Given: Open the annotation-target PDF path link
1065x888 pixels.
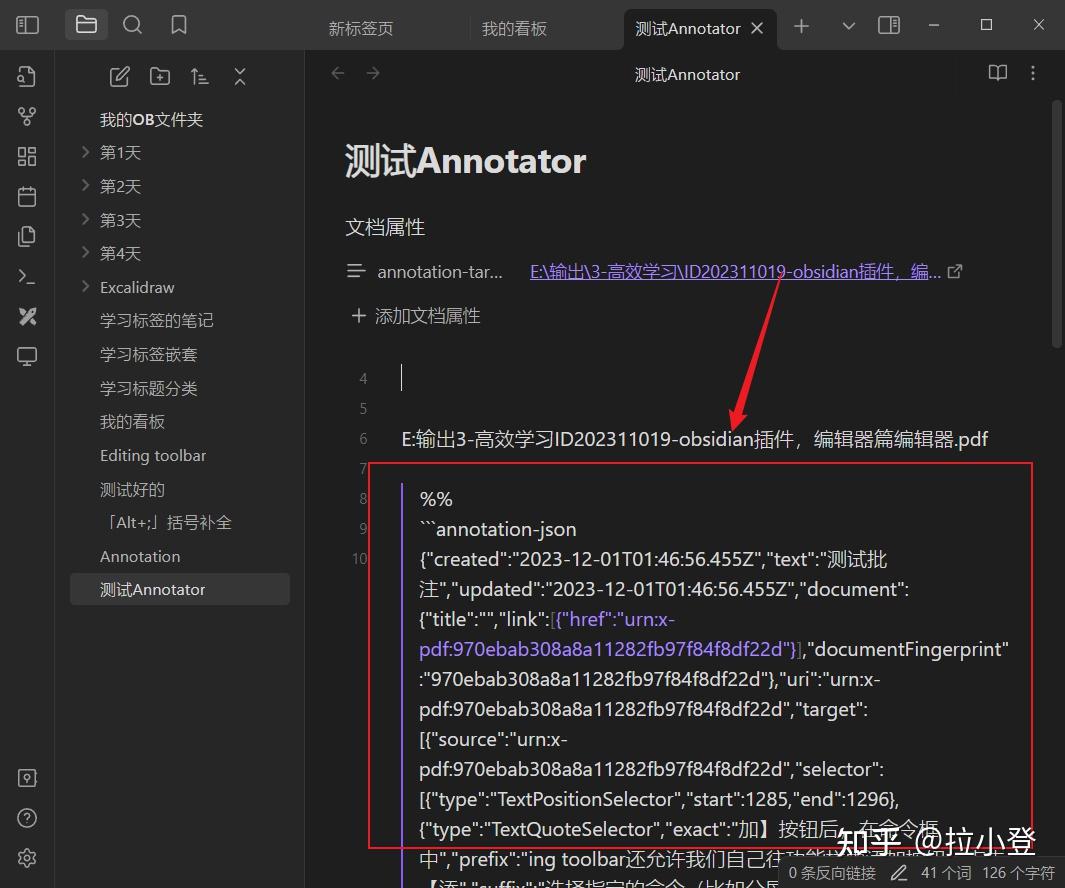Looking at the screenshot, I should click(735, 272).
